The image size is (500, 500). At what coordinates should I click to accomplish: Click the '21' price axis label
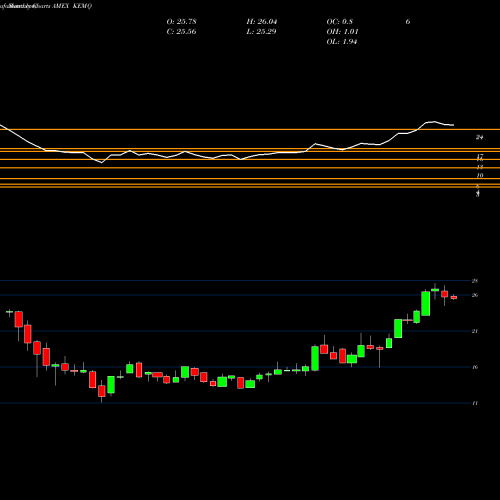click(475, 331)
